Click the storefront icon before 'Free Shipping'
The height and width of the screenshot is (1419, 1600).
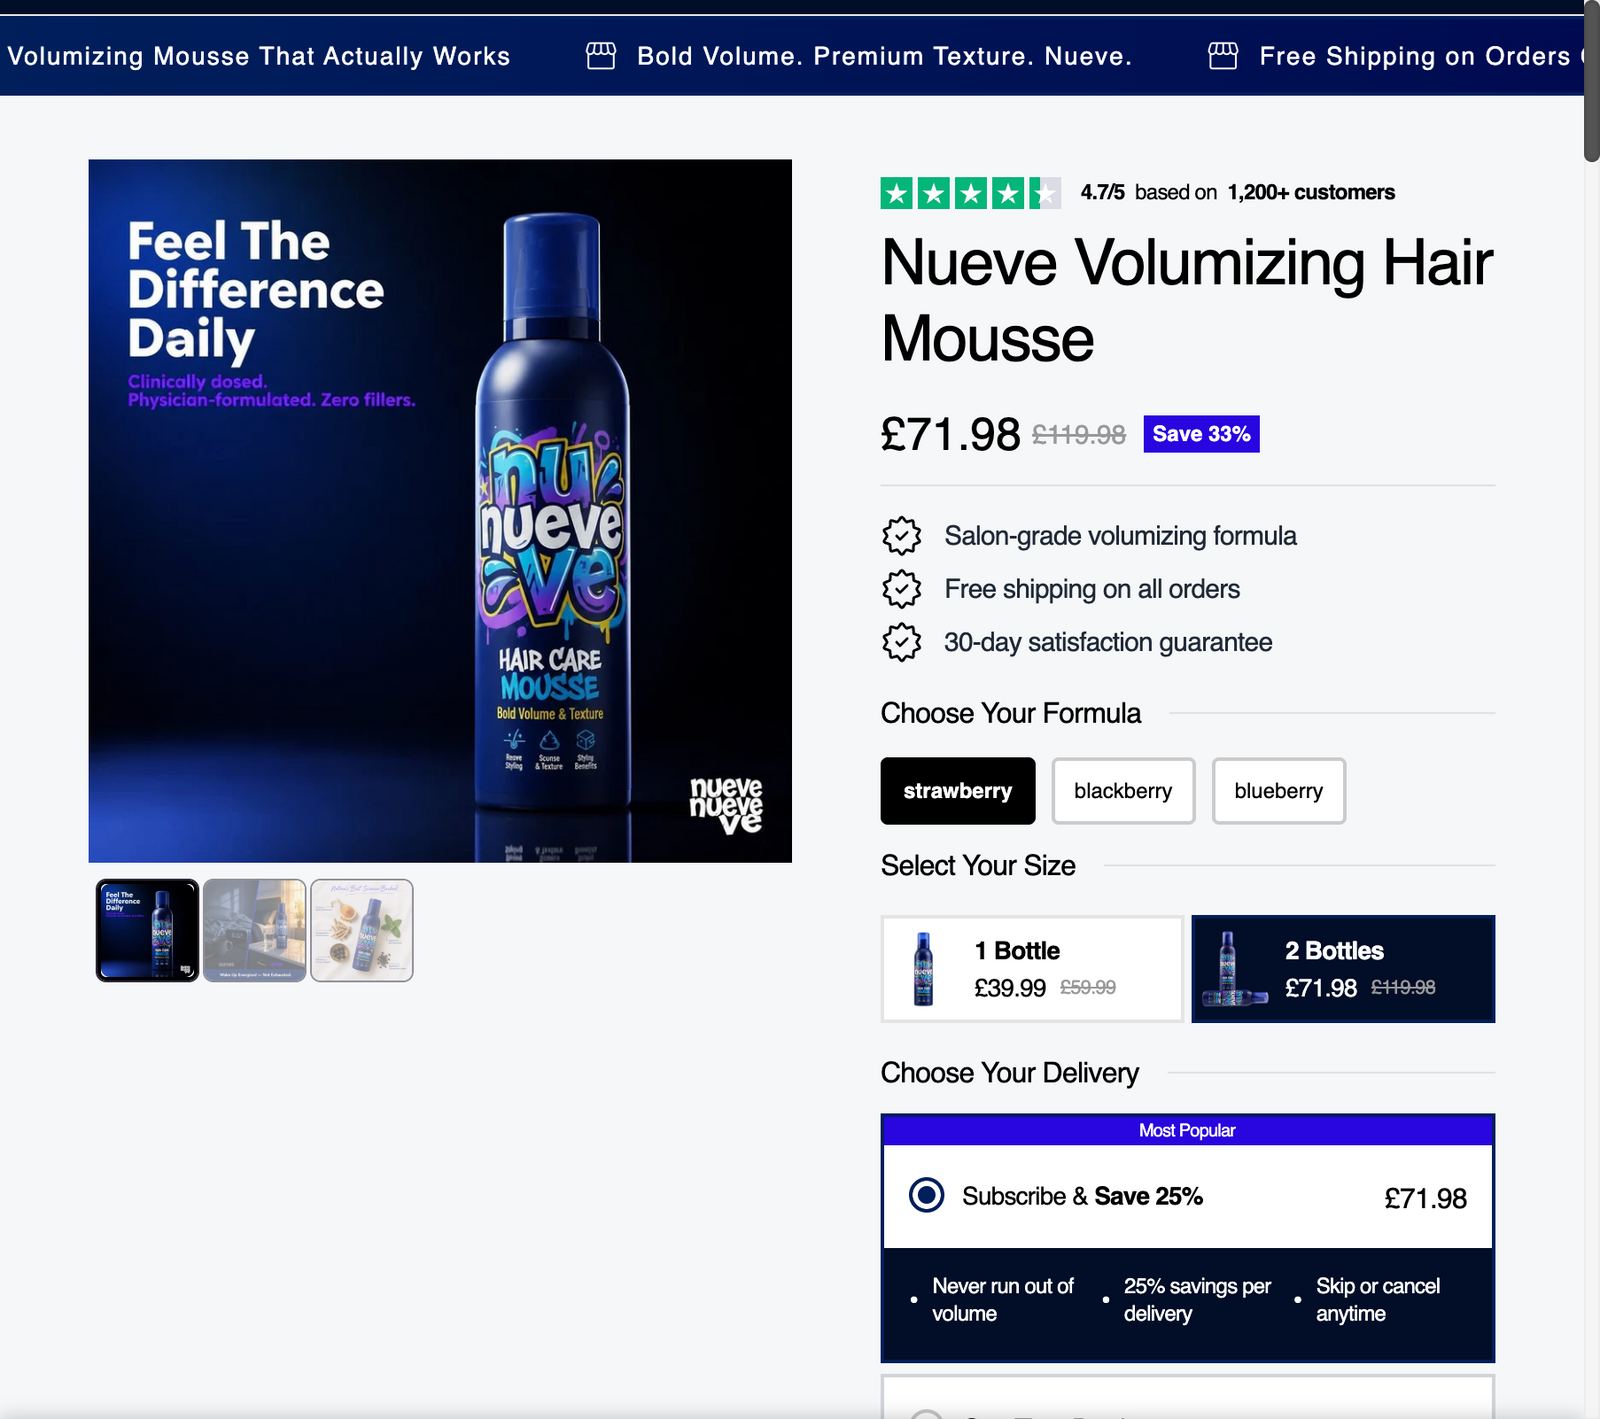click(1223, 56)
